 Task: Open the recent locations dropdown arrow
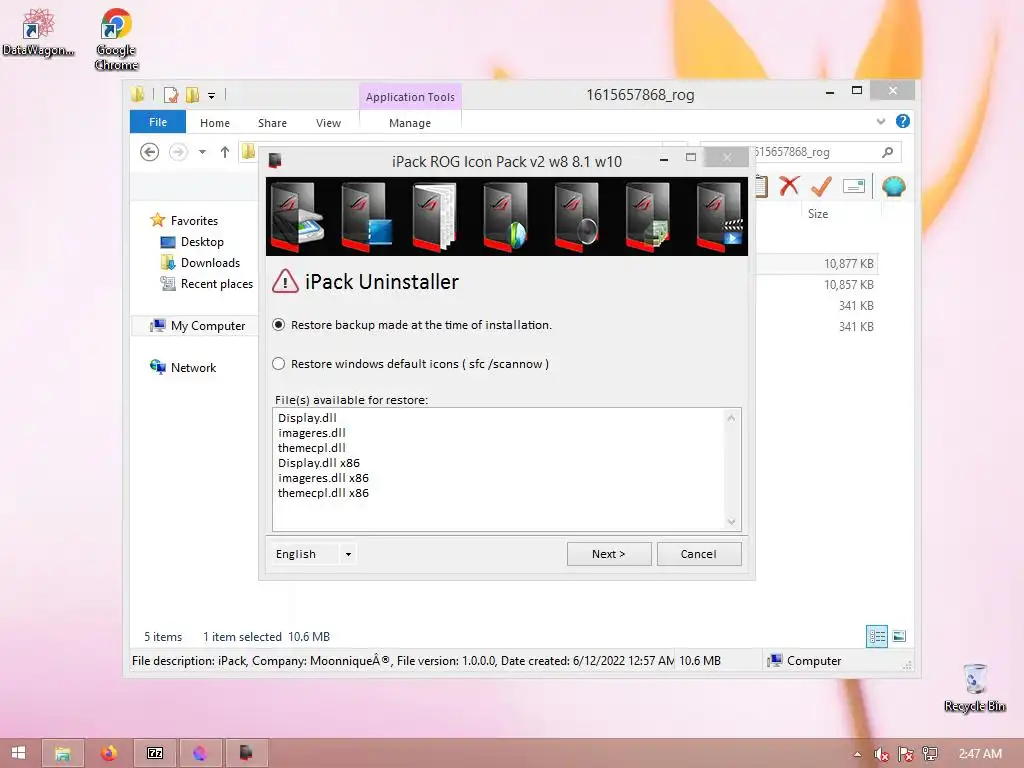(x=202, y=152)
